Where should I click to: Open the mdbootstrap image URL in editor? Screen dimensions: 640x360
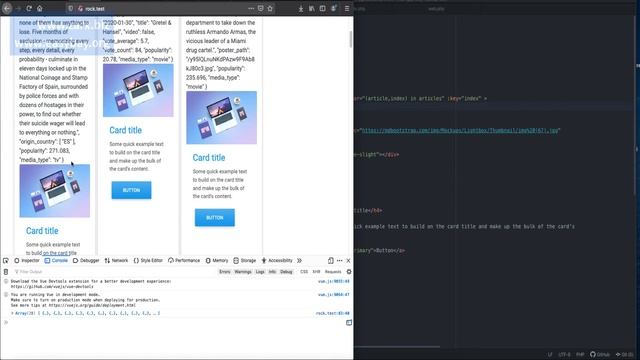click(460, 131)
